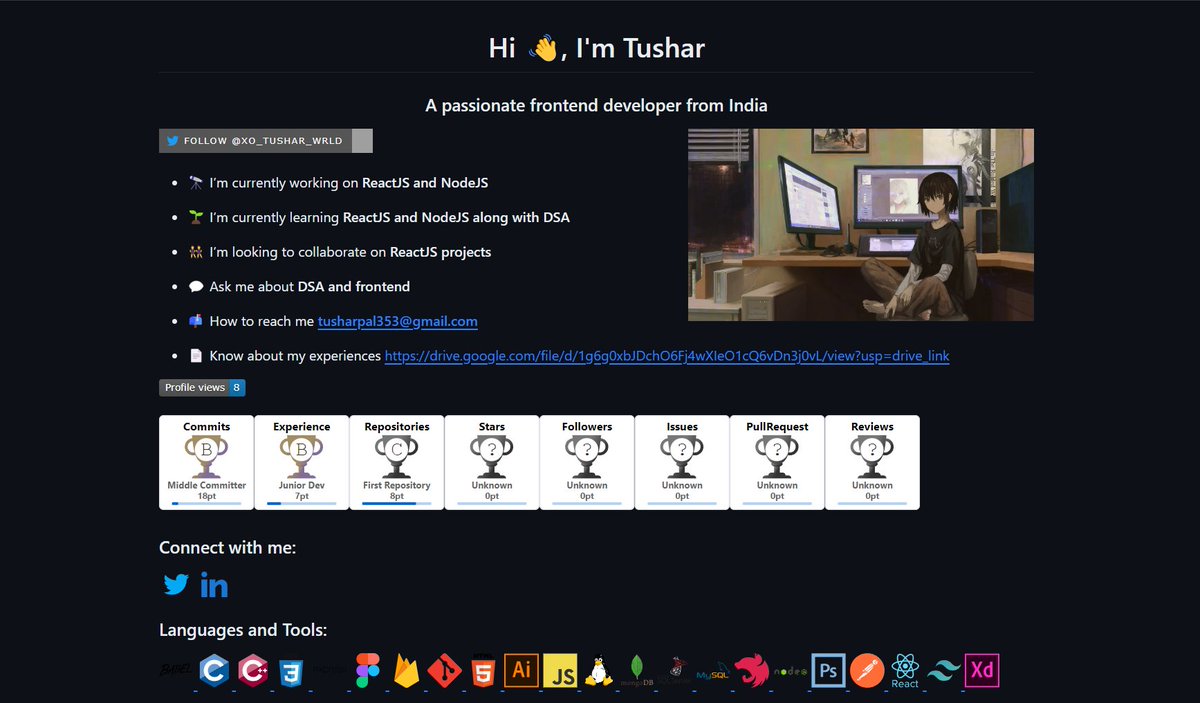
Task: Click the Reviews trophy card
Action: 872,462
